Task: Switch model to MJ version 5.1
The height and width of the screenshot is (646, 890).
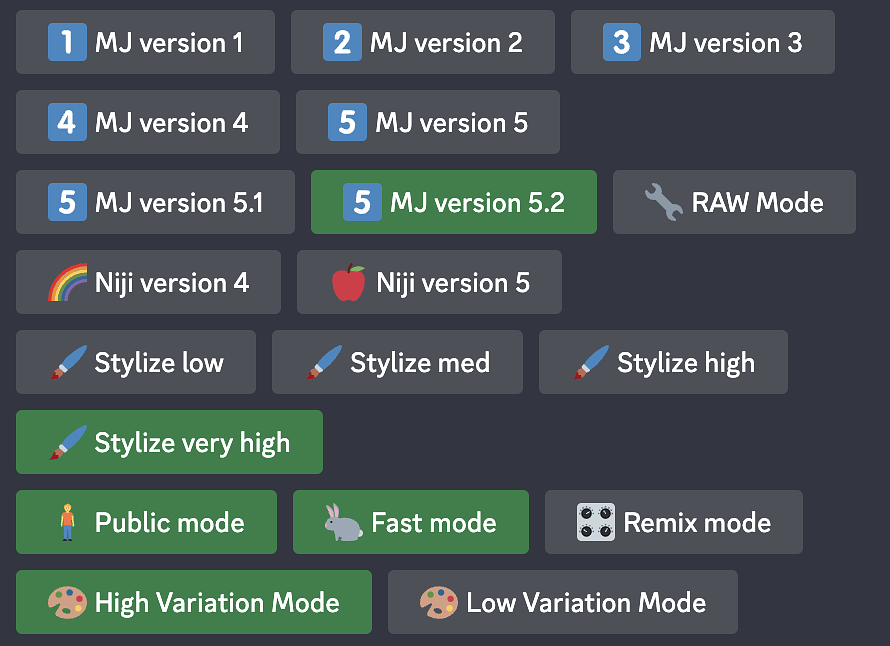Action: pyautogui.click(x=156, y=202)
